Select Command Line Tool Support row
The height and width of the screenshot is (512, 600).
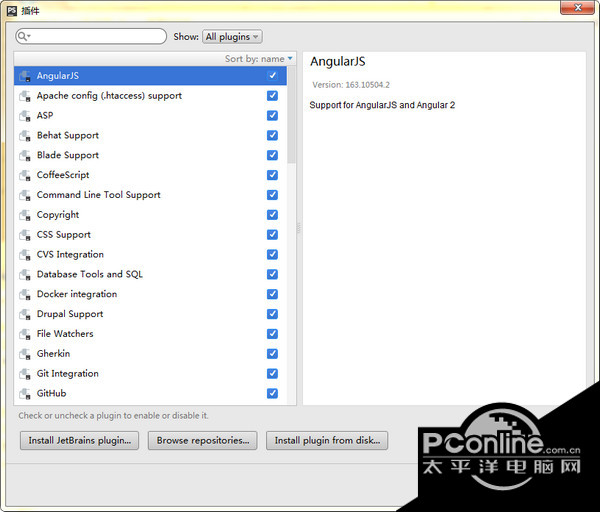[150, 195]
